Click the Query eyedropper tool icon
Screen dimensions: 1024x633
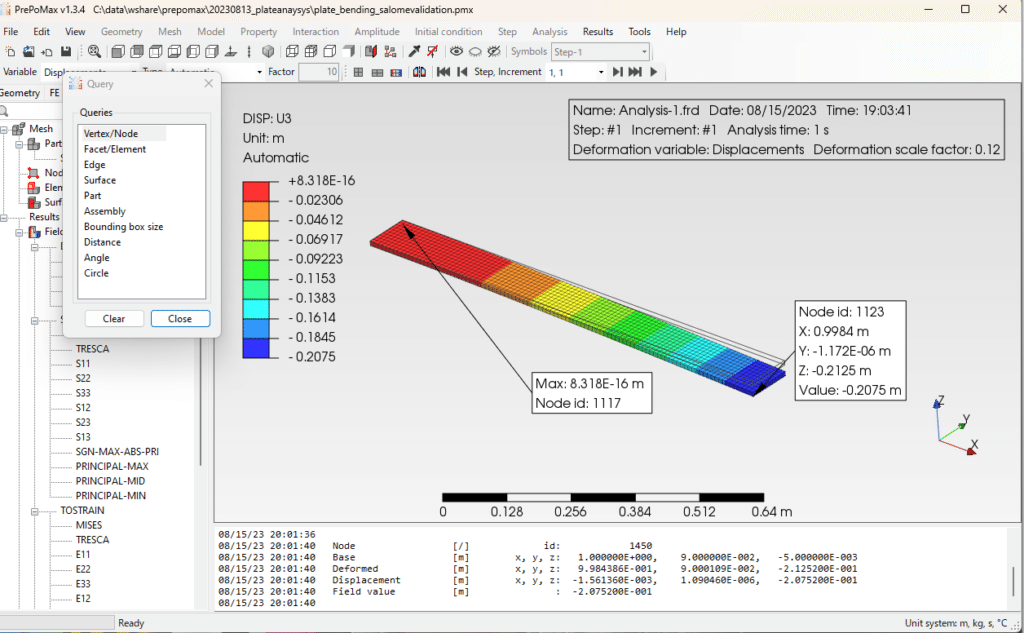pos(415,51)
